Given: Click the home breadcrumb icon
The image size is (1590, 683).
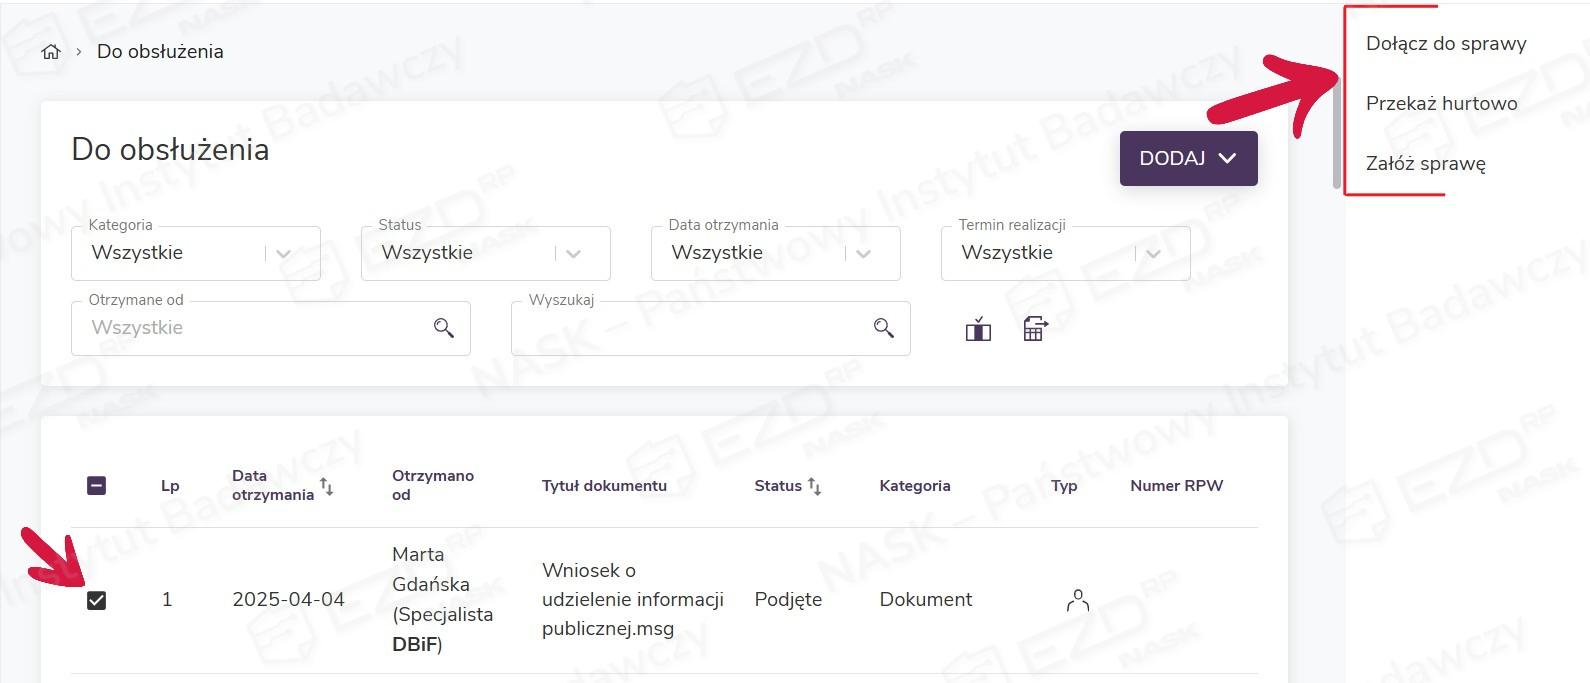Looking at the screenshot, I should [x=51, y=52].
